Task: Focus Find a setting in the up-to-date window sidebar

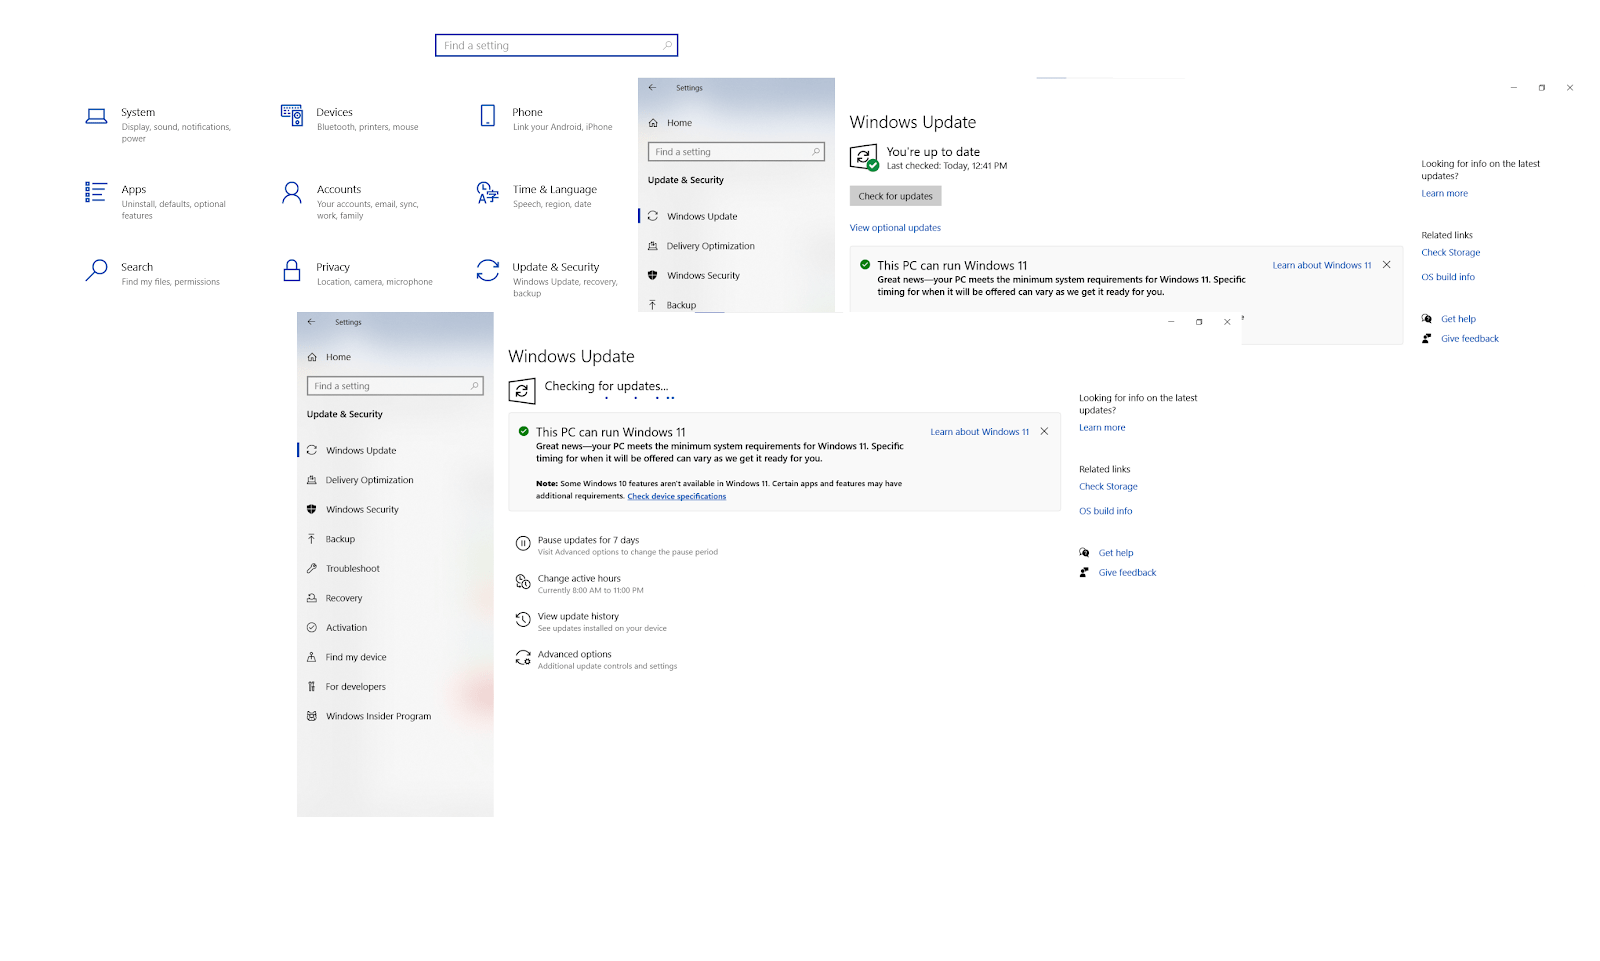Action: pyautogui.click(x=736, y=152)
